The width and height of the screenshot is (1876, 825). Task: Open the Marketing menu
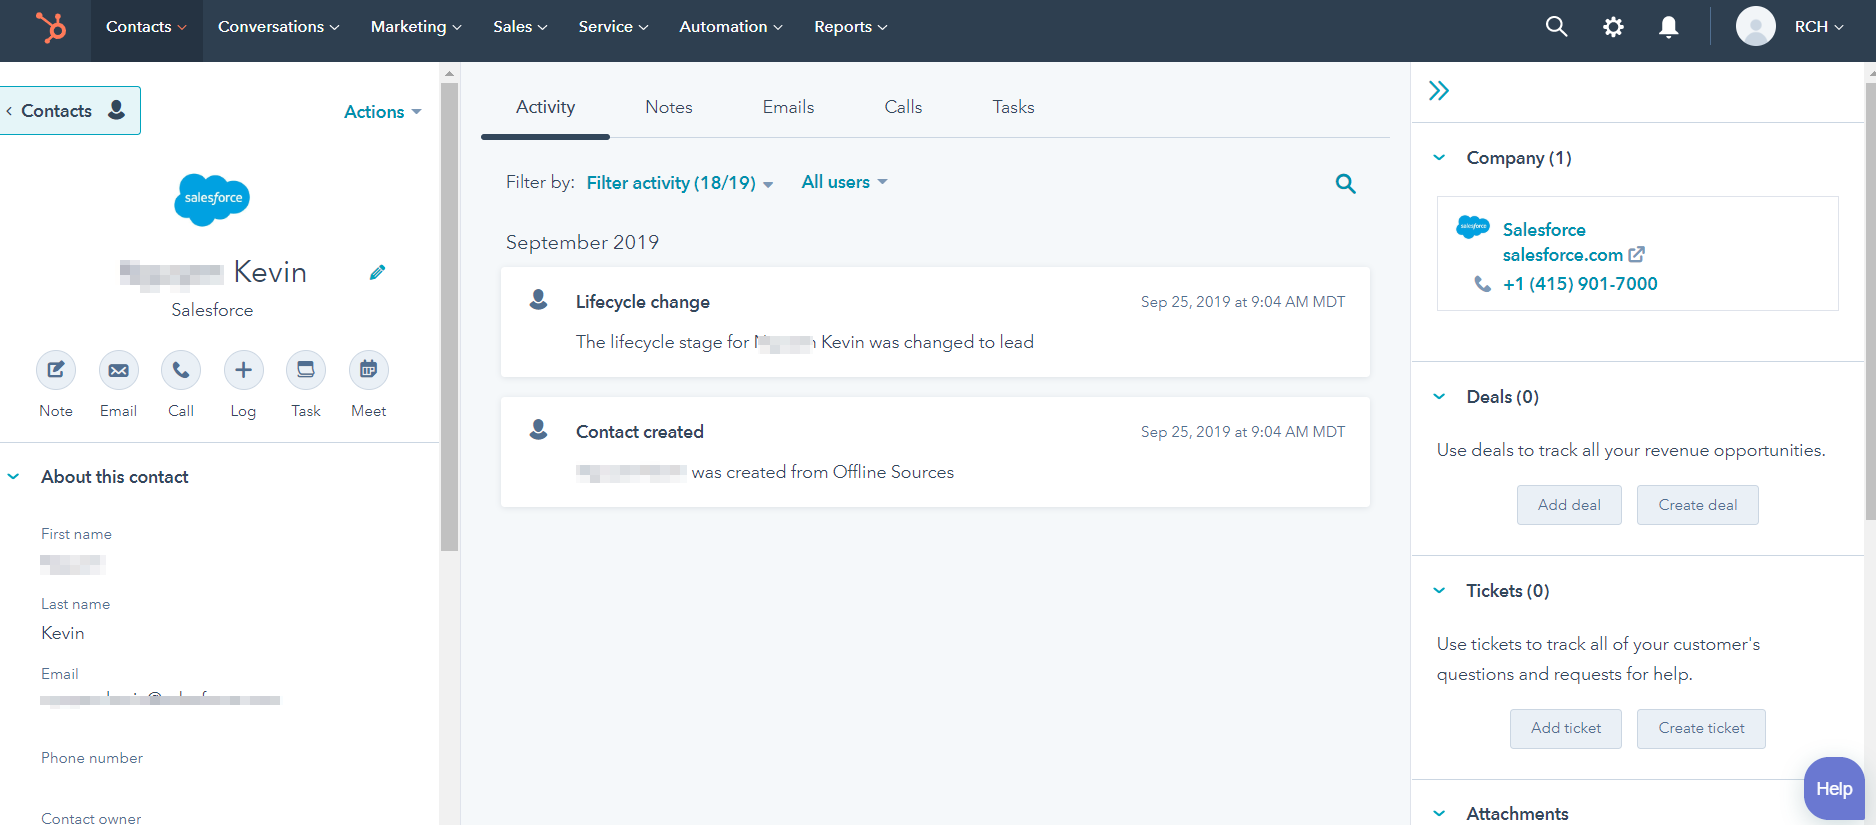click(416, 27)
